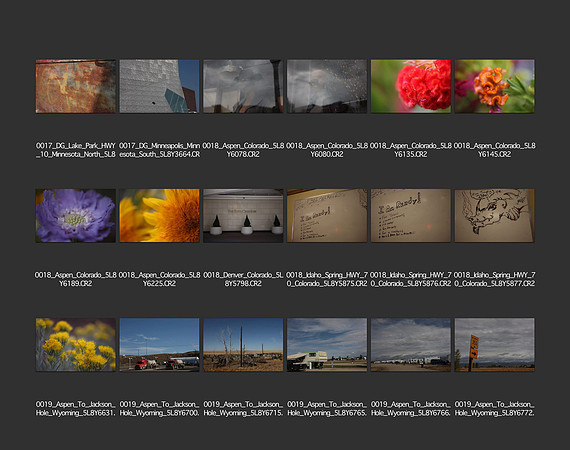
Task: Click filename 0018_Idaho_Spring_HWY_70_Colorado_SL8Y5877.CR2
Action: 495,279
